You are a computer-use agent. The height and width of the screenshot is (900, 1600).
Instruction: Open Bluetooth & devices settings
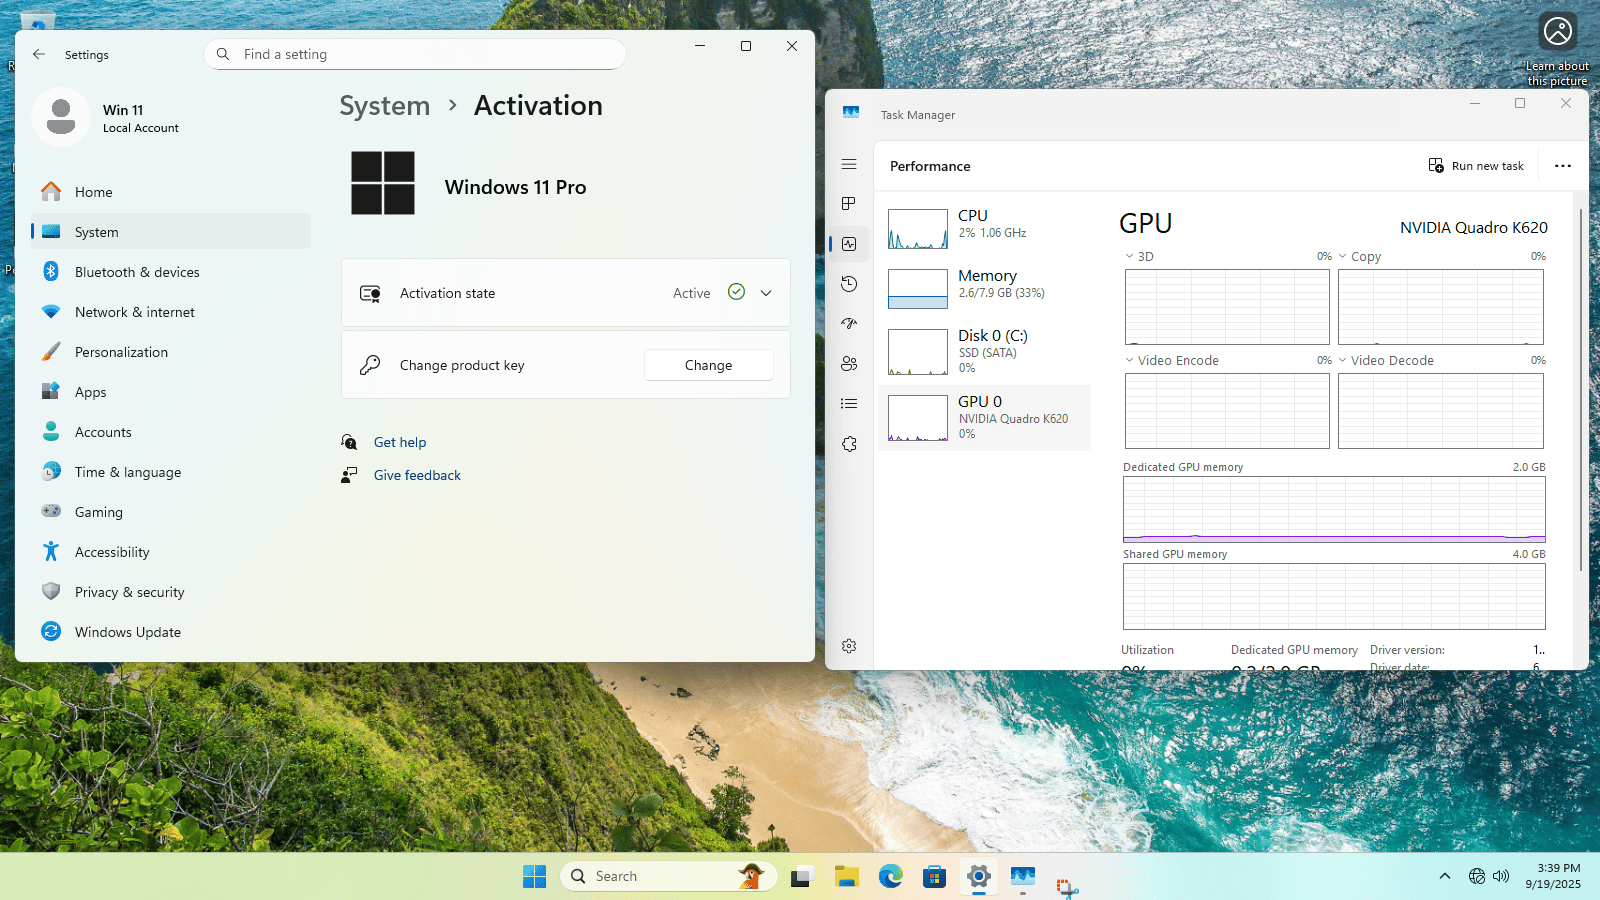point(171,272)
